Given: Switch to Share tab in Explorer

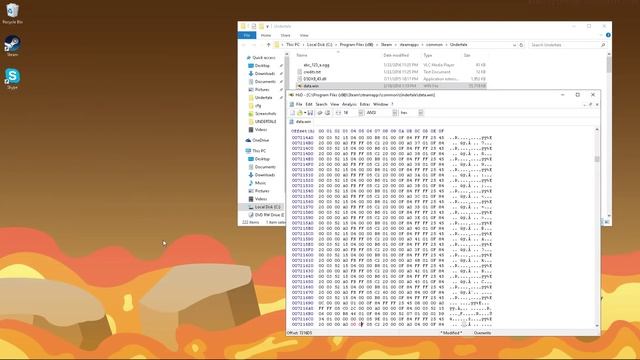Looking at the screenshot, I should coord(285,36).
